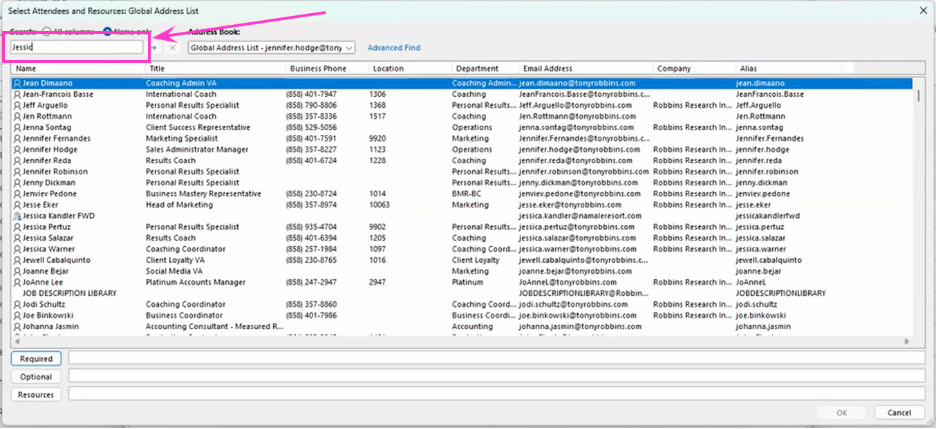Click into the search text box
936x429 pixels.
[x=76, y=47]
